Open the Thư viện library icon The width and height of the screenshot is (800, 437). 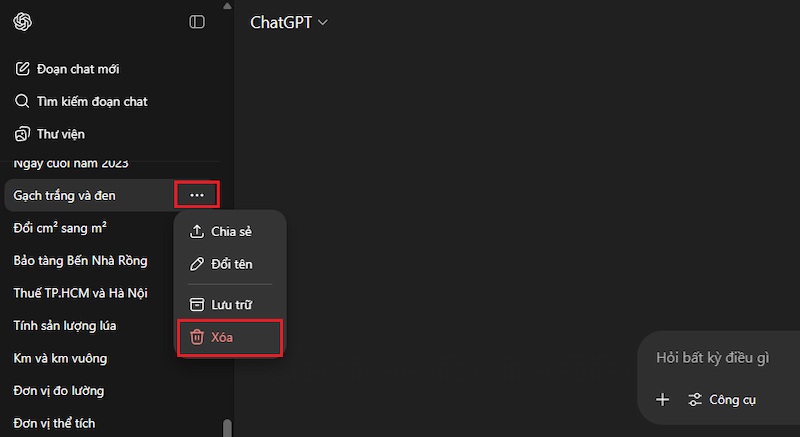22,133
